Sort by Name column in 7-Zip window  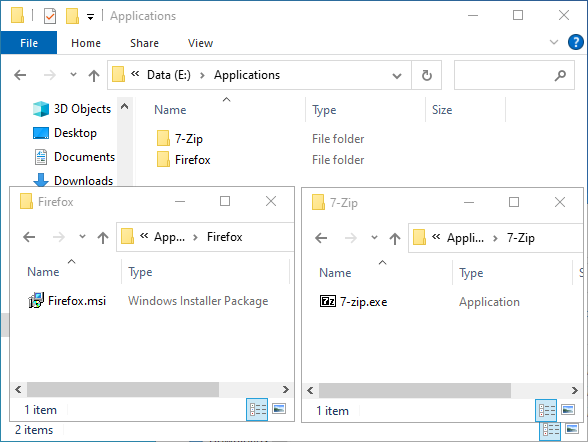tap(335, 273)
